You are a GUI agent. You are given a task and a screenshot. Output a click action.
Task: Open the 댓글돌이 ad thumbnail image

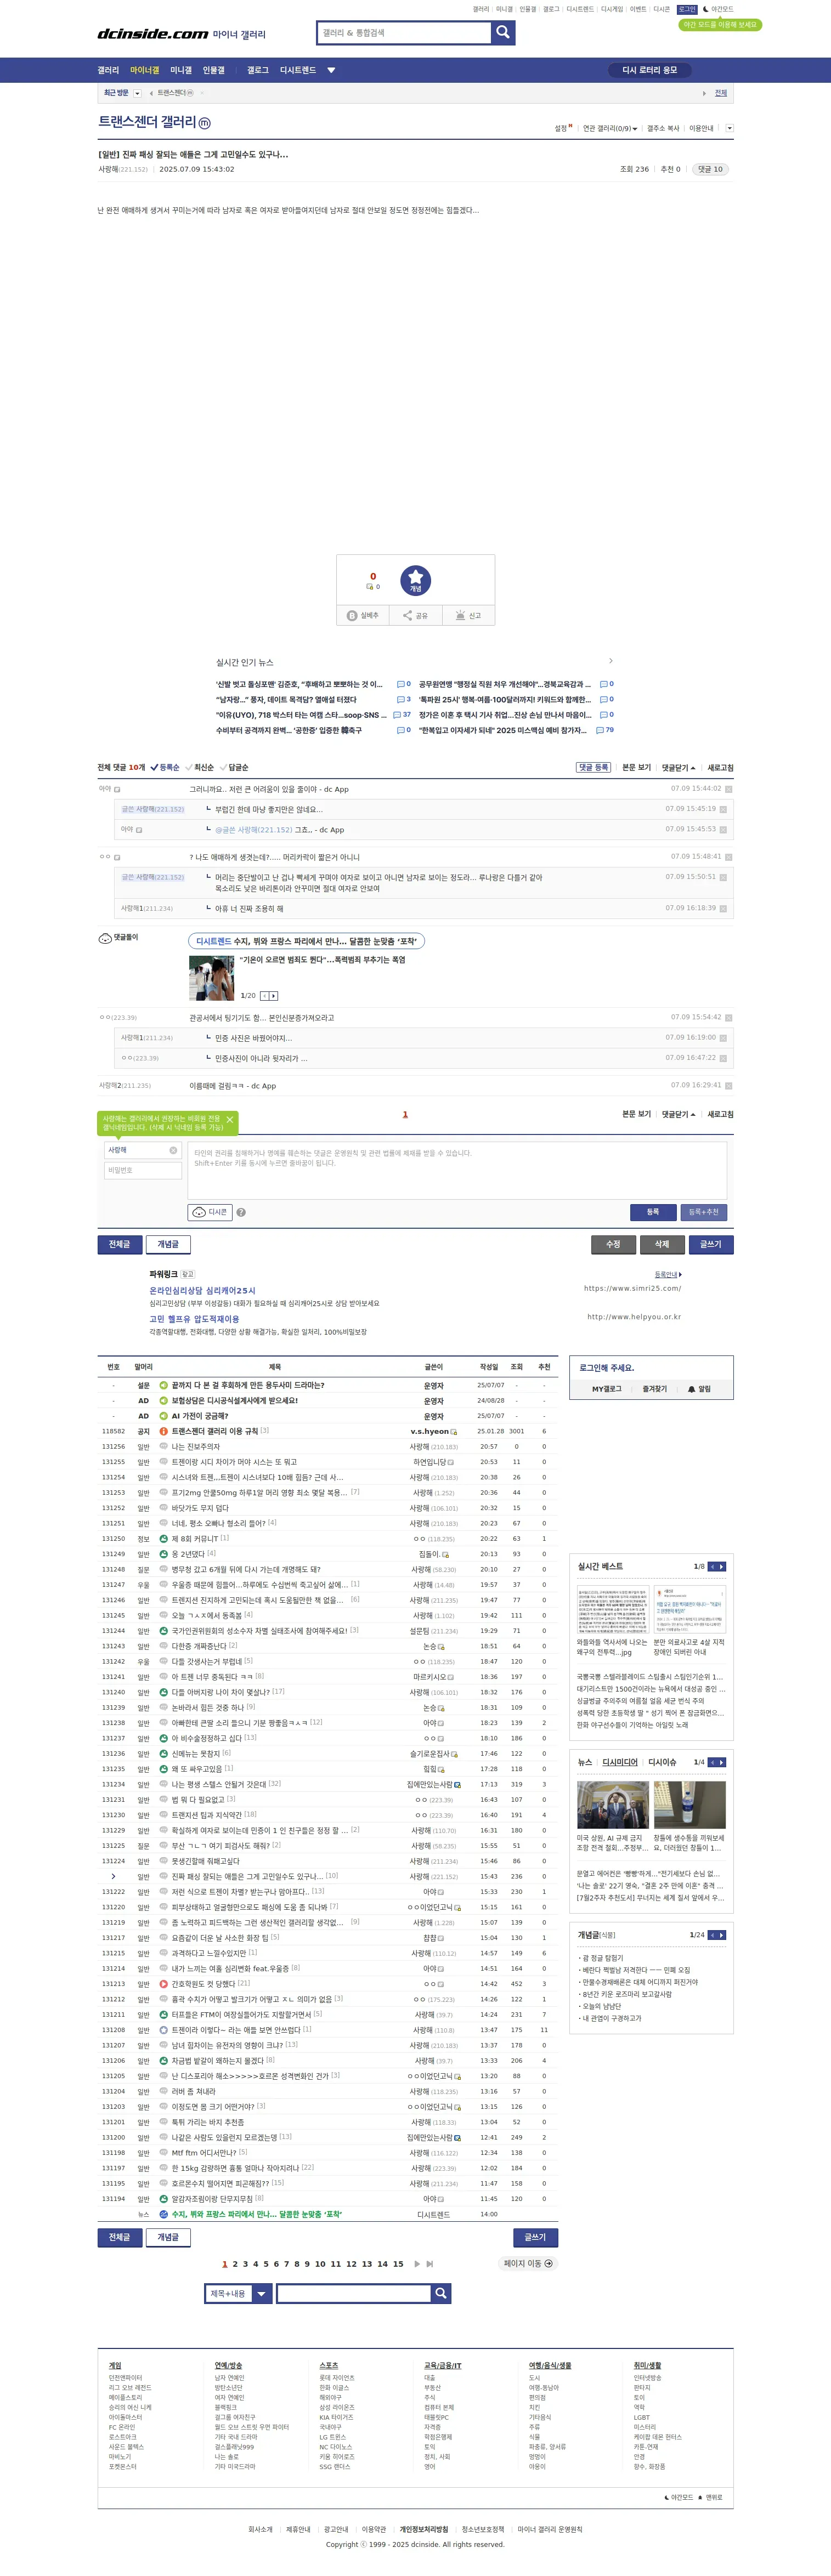pyautogui.click(x=211, y=978)
